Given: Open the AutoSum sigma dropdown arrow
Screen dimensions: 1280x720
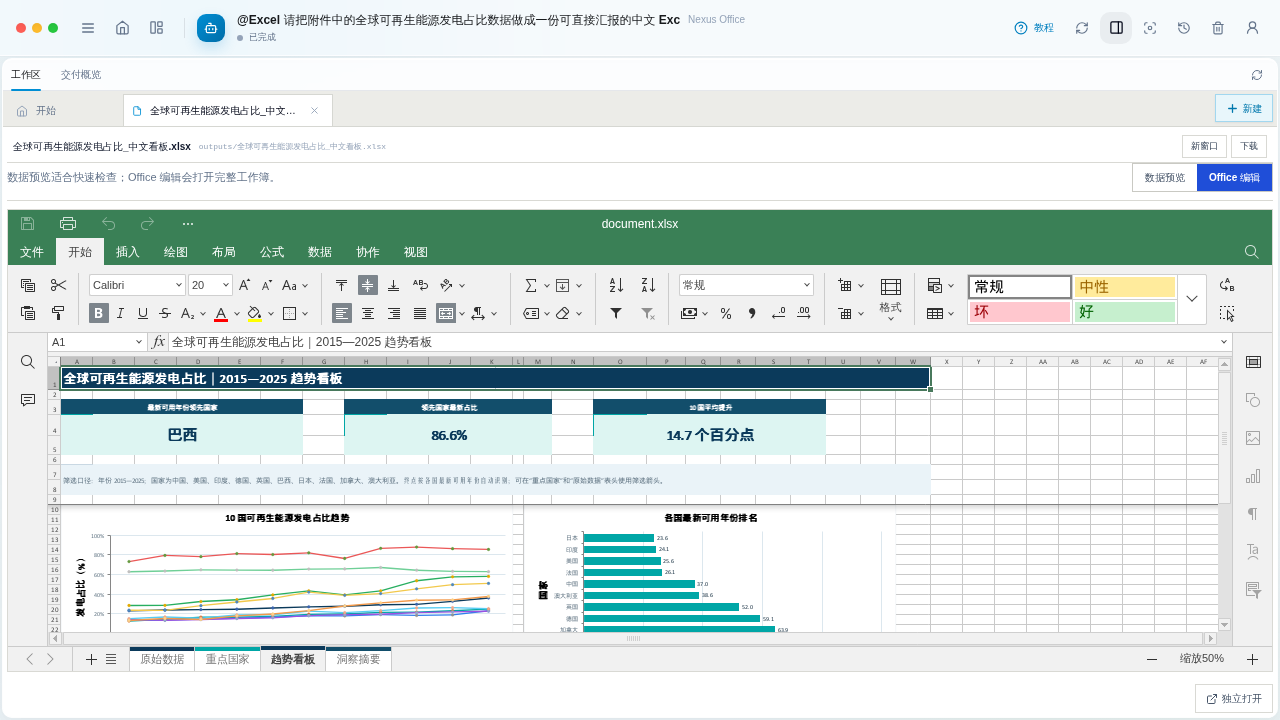Looking at the screenshot, I should (545, 285).
